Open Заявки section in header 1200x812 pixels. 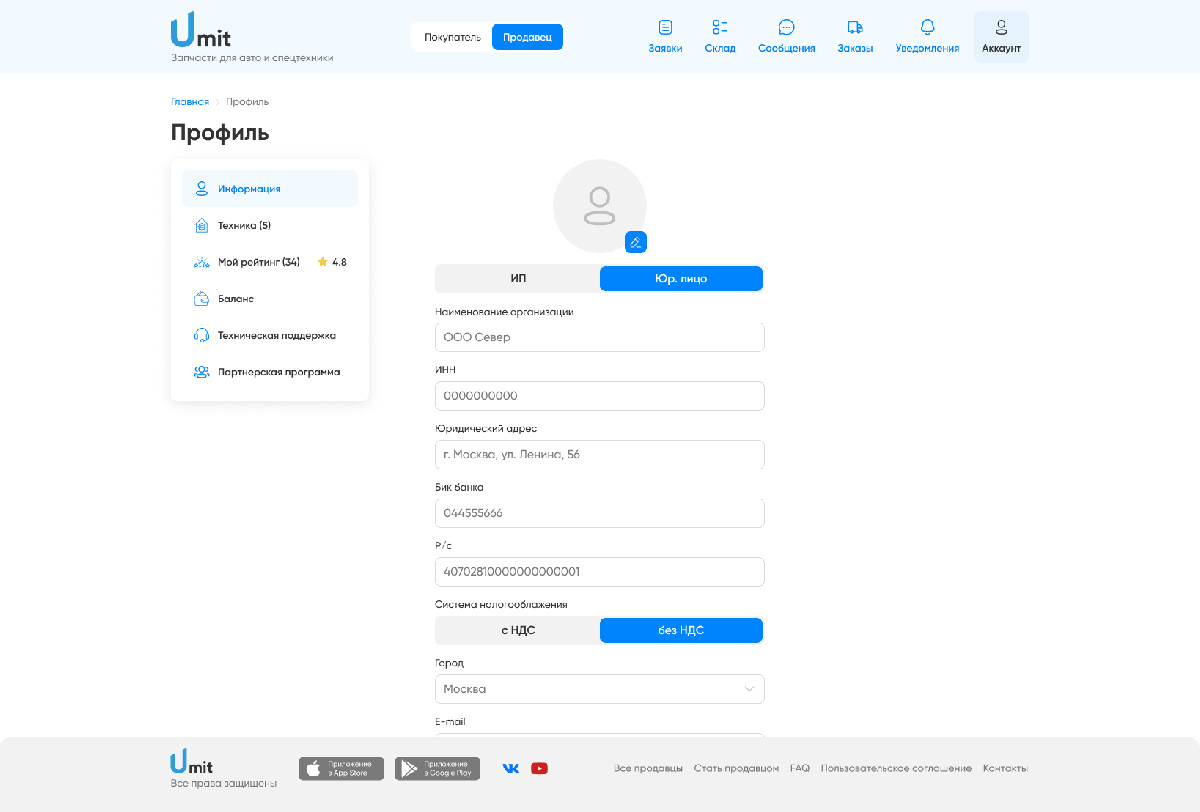(x=665, y=36)
